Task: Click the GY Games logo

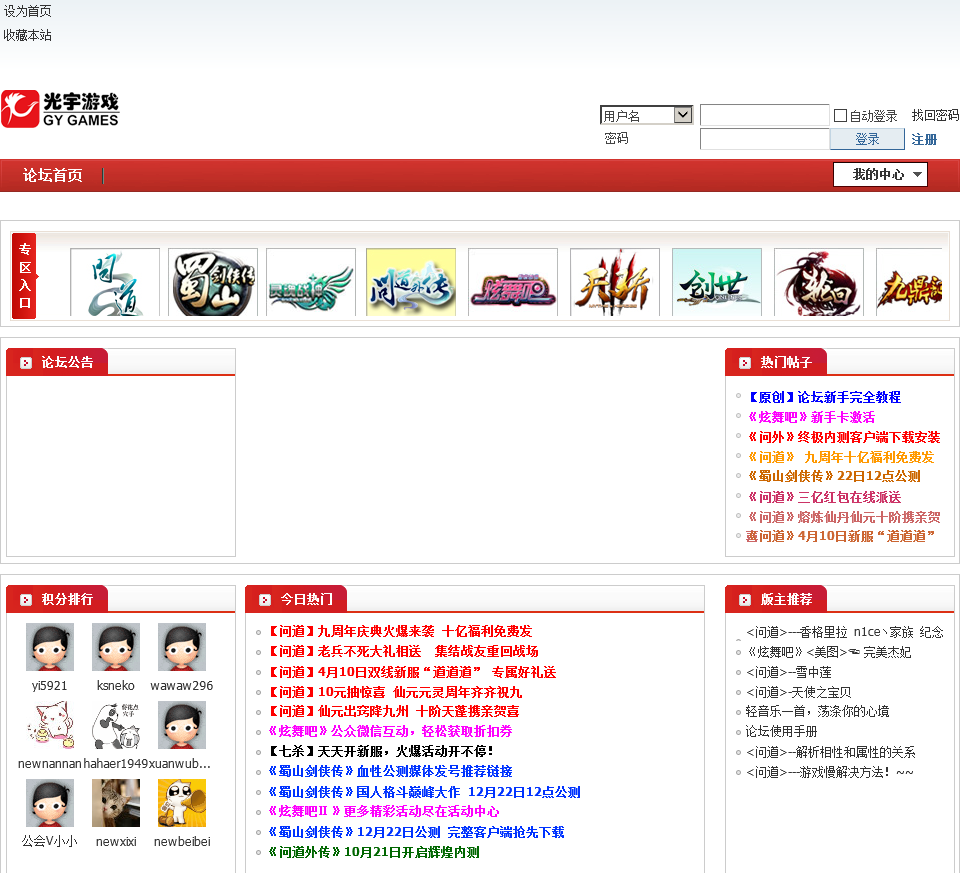Action: (x=60, y=109)
